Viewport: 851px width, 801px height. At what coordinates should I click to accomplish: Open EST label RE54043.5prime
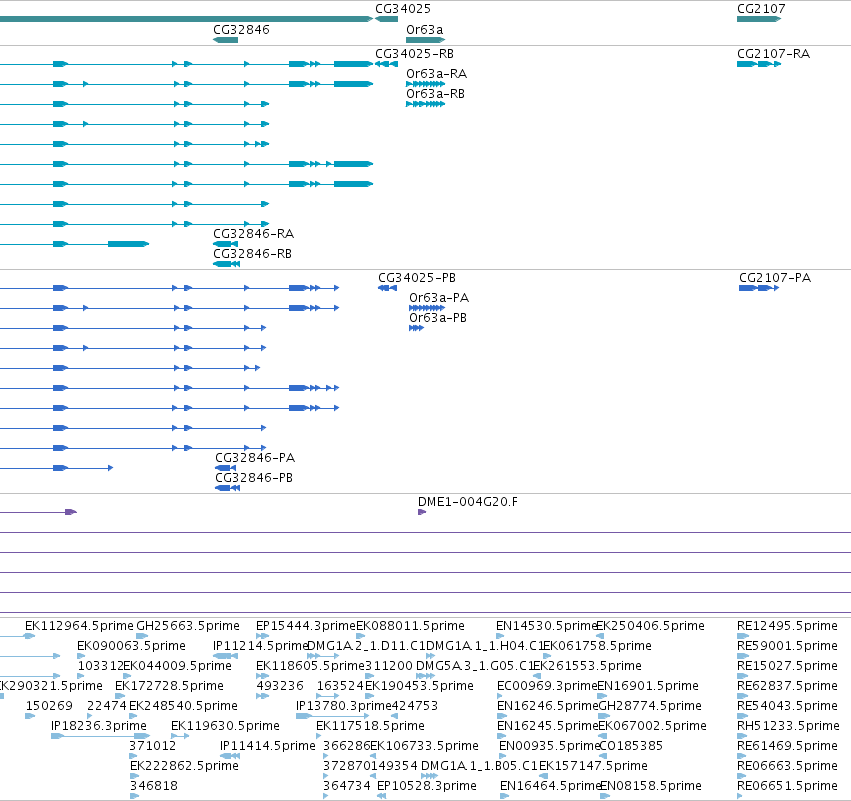(x=787, y=706)
